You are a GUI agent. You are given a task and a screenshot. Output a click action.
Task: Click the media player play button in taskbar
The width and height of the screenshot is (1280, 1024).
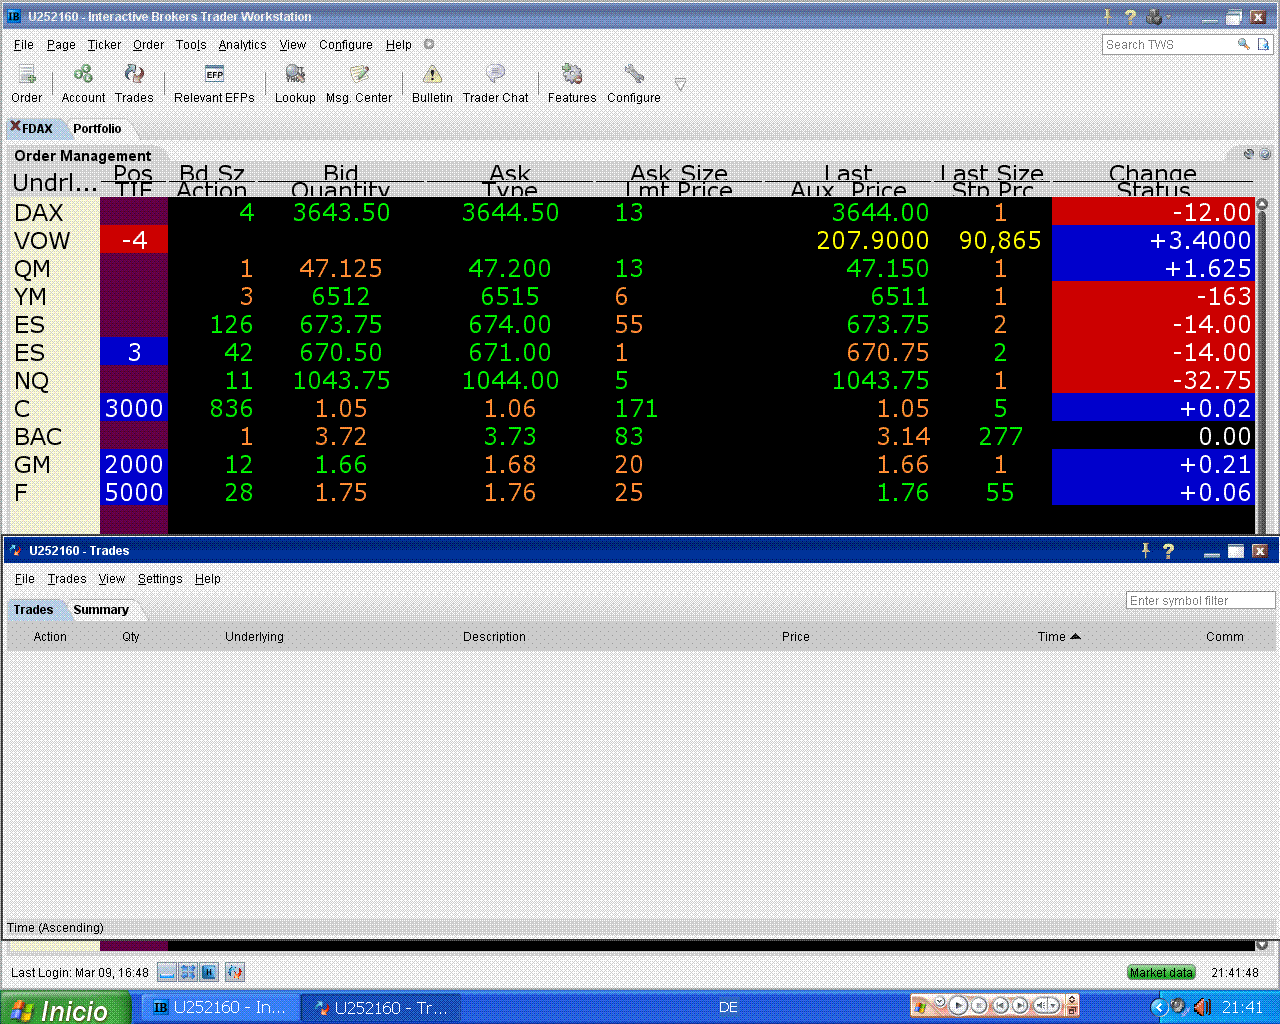[x=958, y=1006]
